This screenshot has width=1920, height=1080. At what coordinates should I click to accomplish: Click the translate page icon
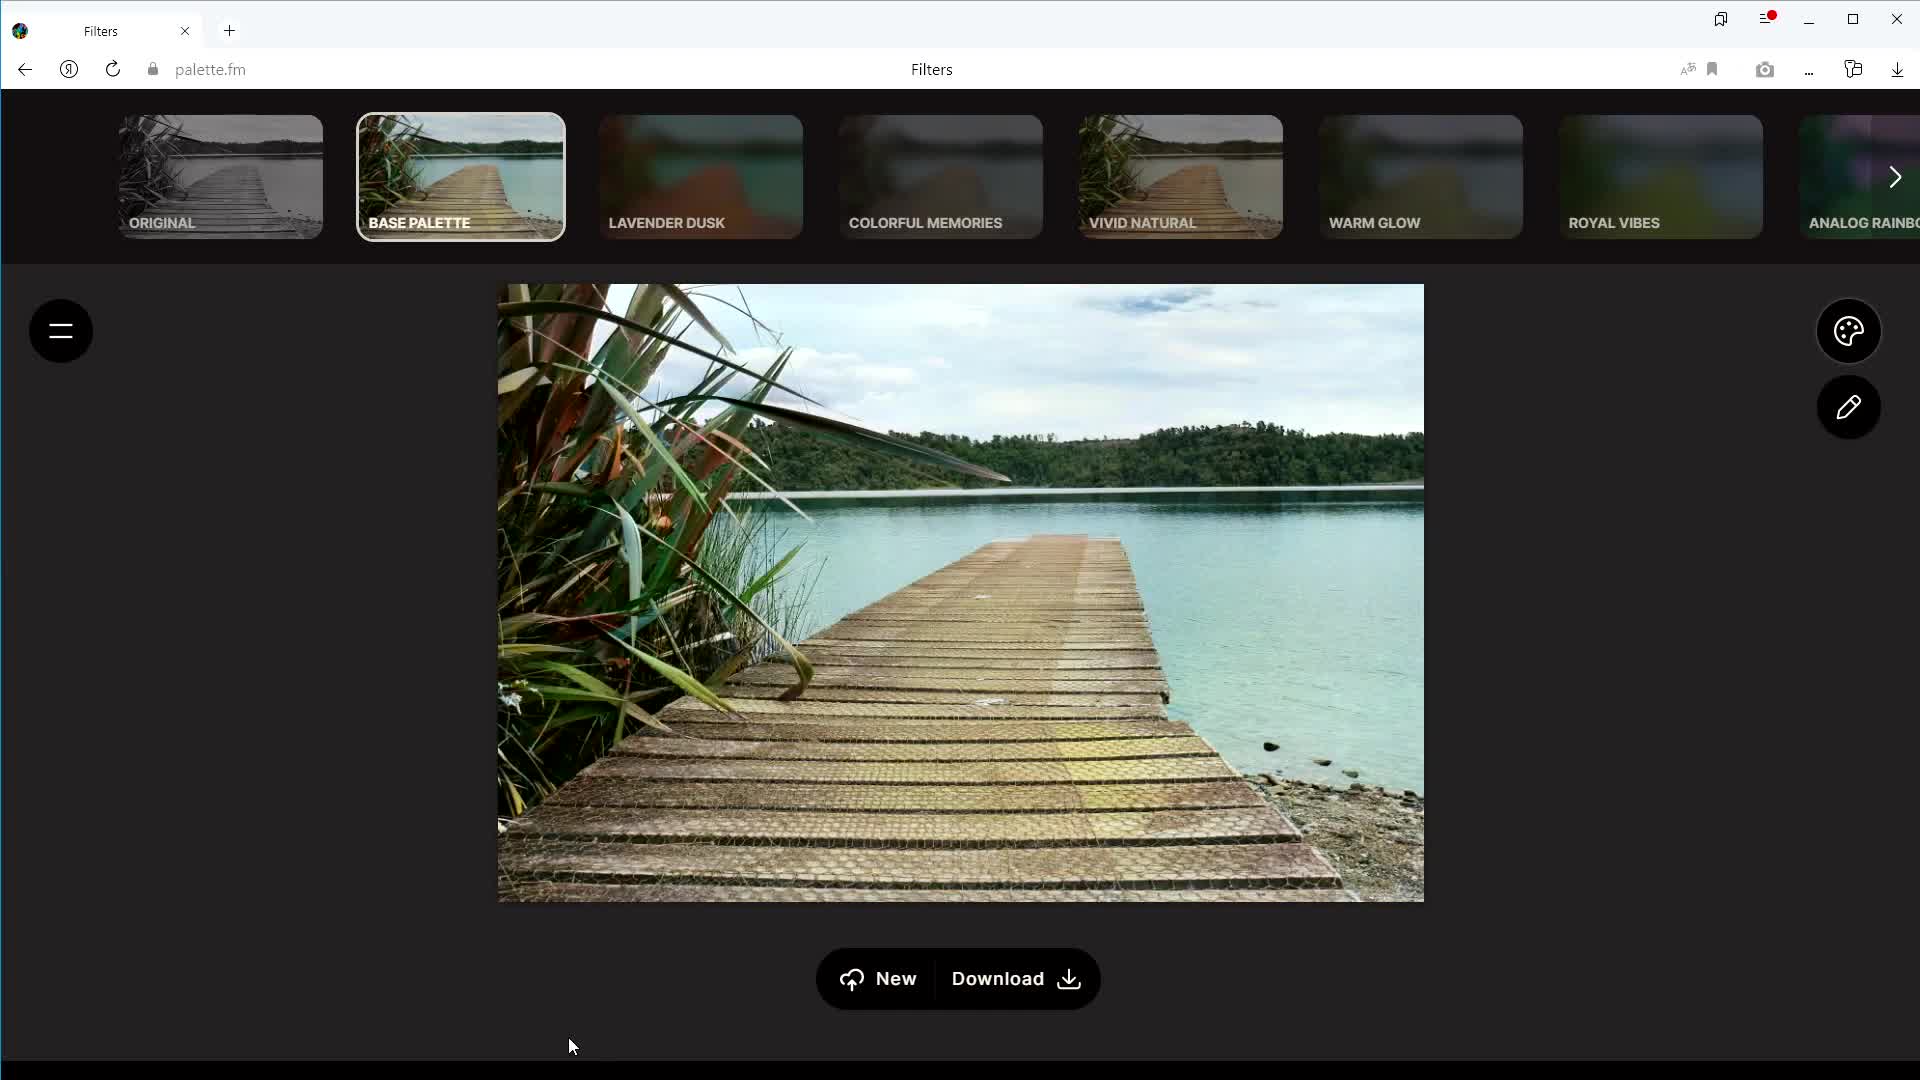click(x=1688, y=70)
